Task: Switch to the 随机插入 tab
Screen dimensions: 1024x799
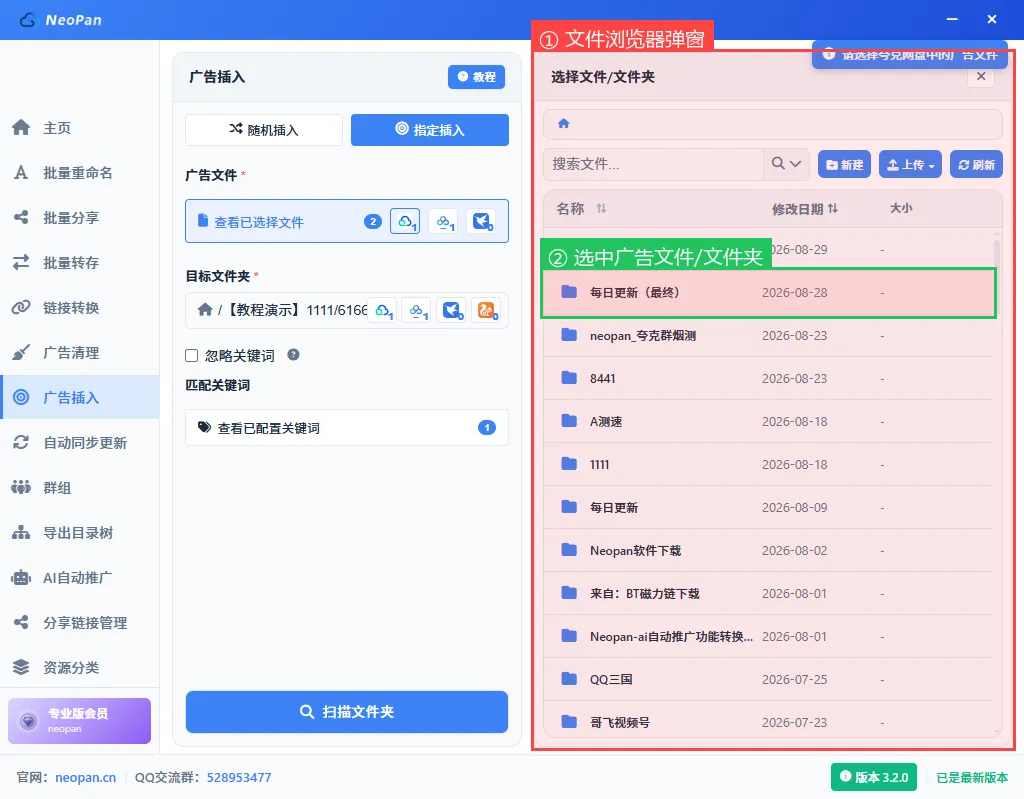Action: coord(264,130)
